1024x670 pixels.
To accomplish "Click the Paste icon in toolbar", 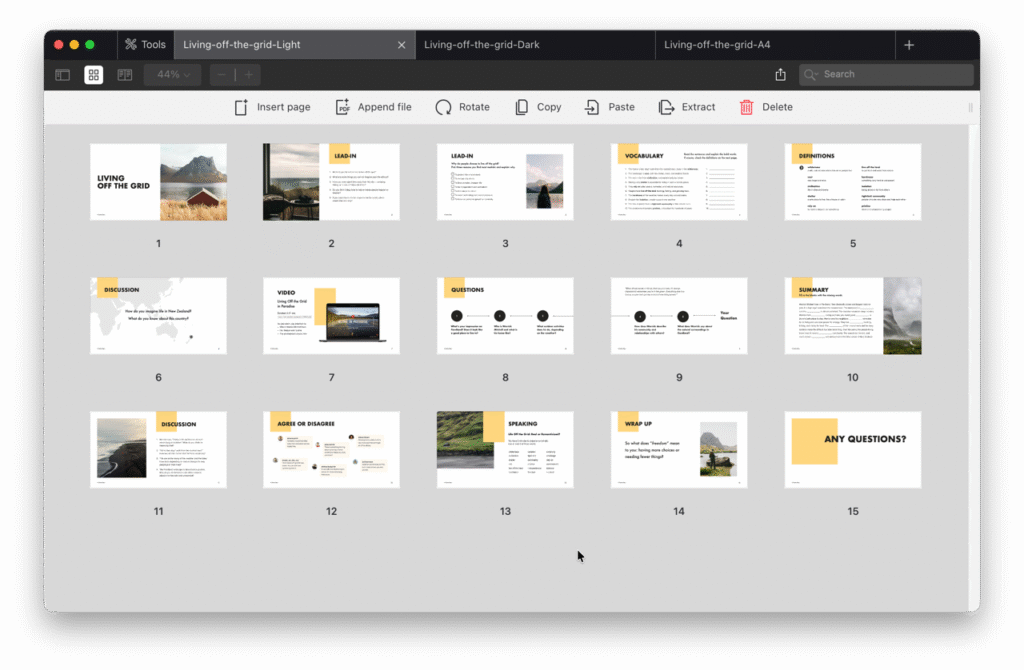I will click(x=592, y=107).
